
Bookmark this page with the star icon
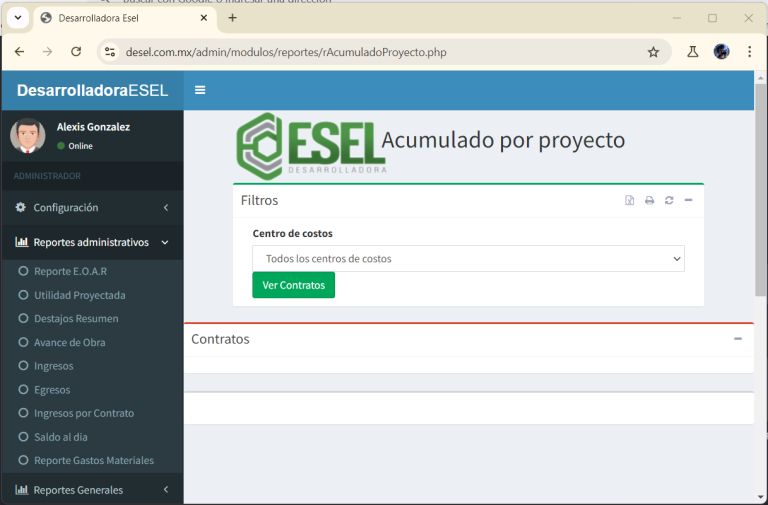click(653, 52)
